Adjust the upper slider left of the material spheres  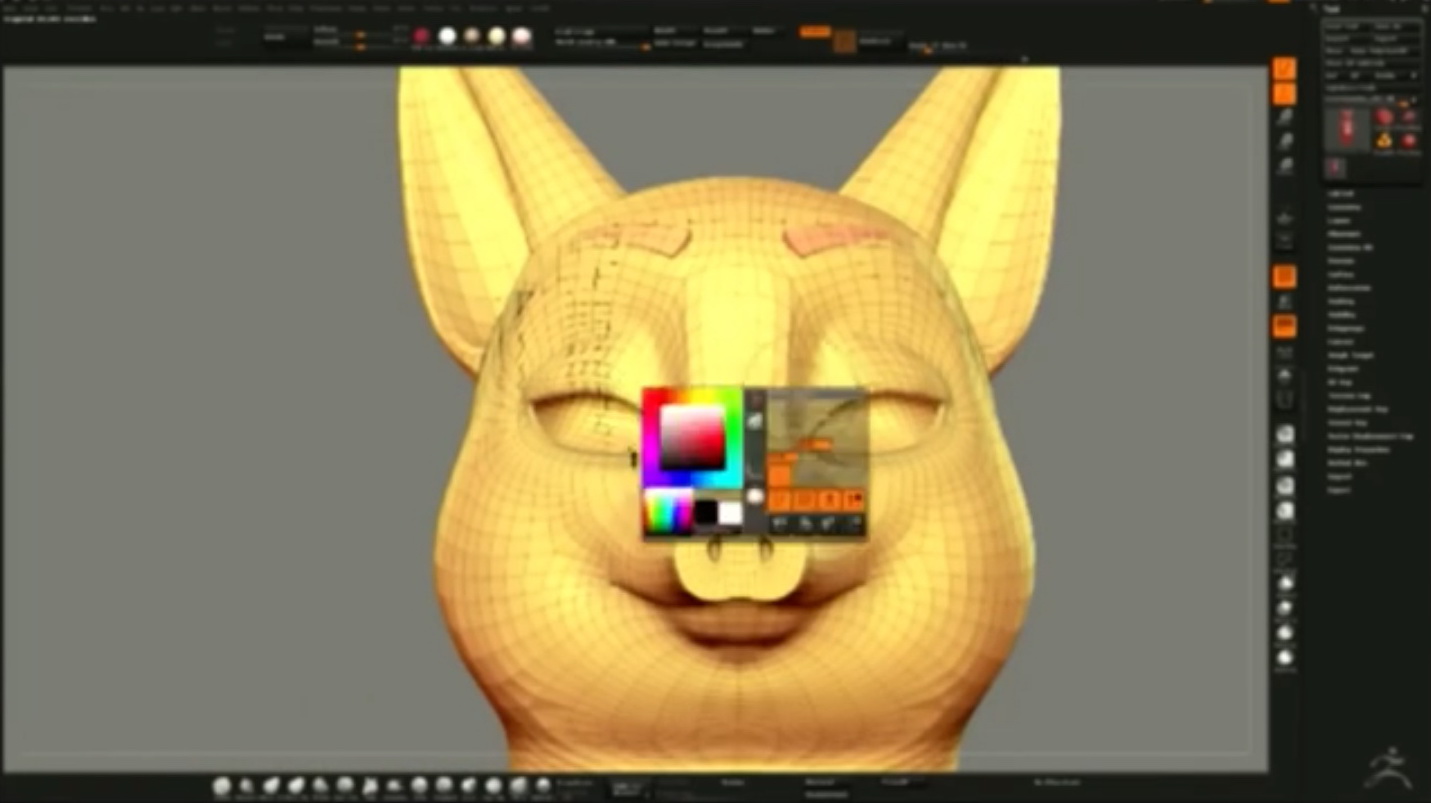point(358,35)
